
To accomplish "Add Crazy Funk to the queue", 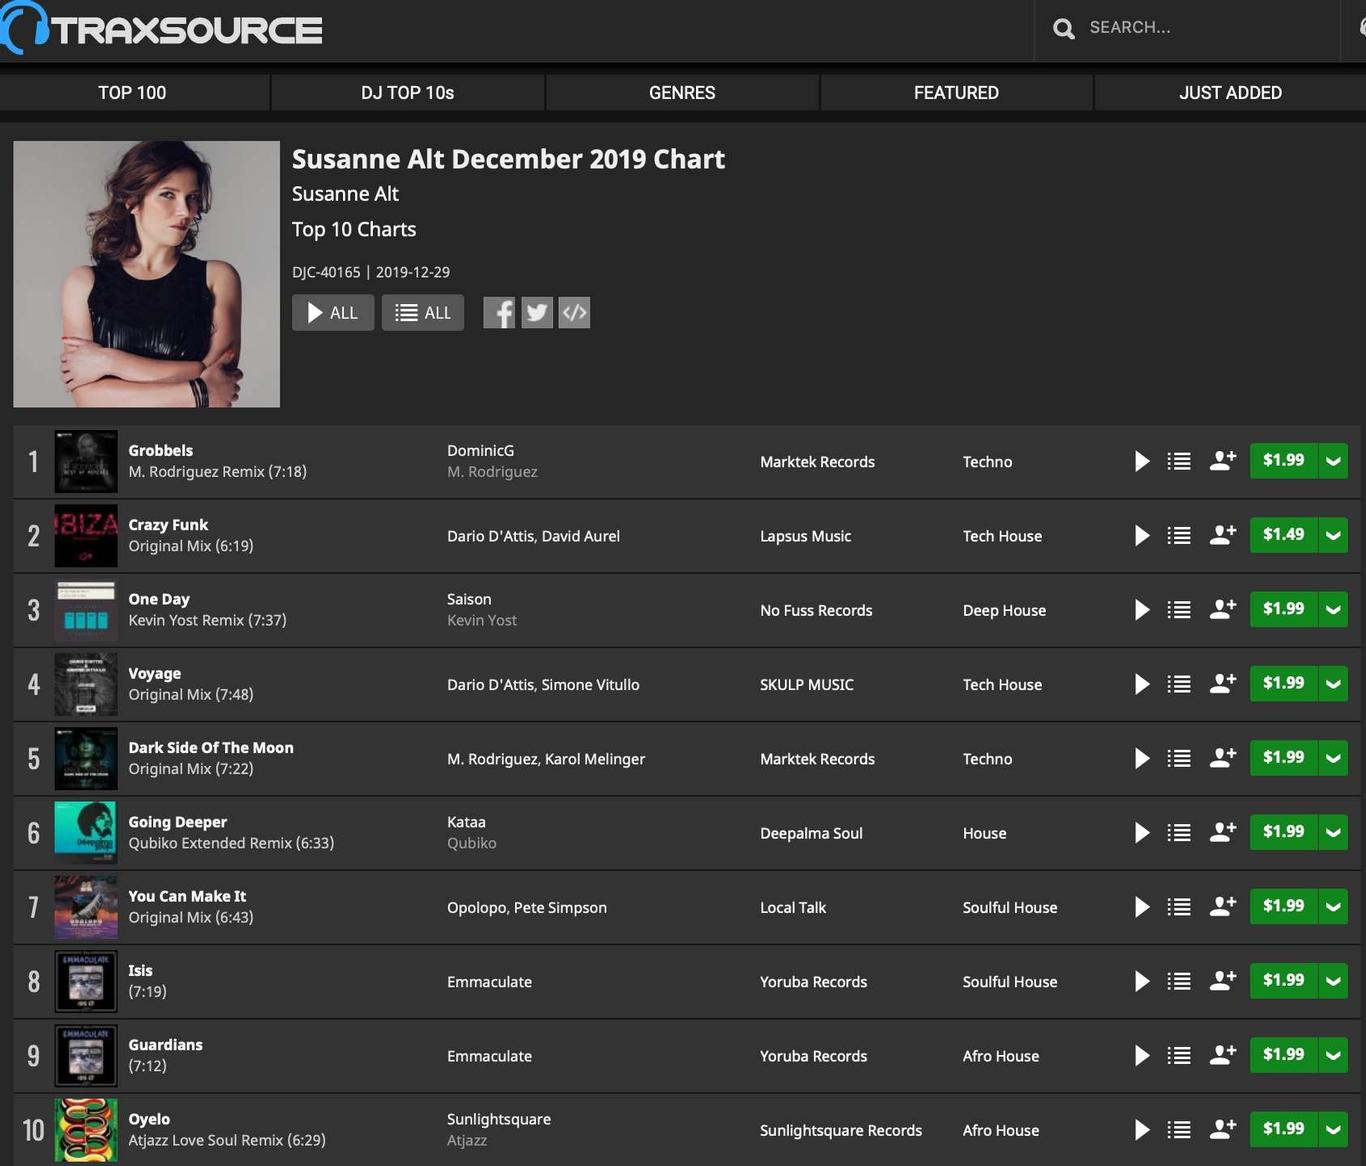I will (x=1179, y=536).
